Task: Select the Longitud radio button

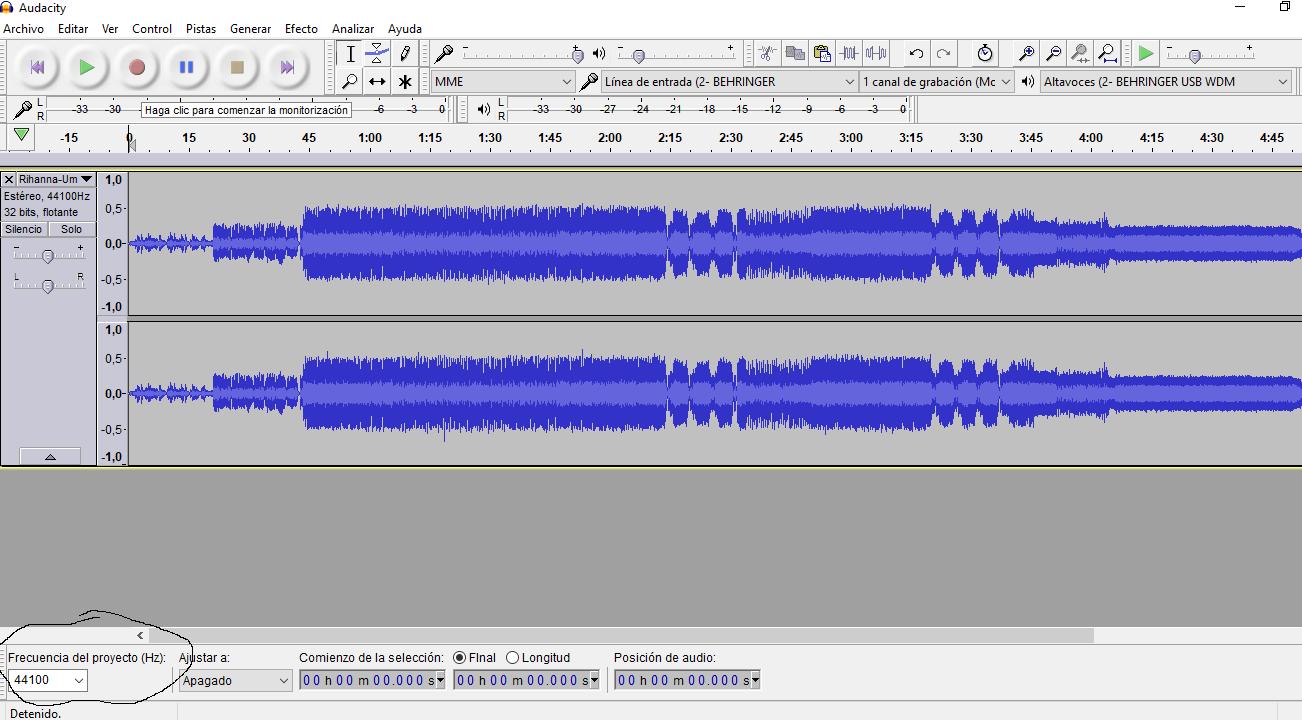Action: (513, 657)
